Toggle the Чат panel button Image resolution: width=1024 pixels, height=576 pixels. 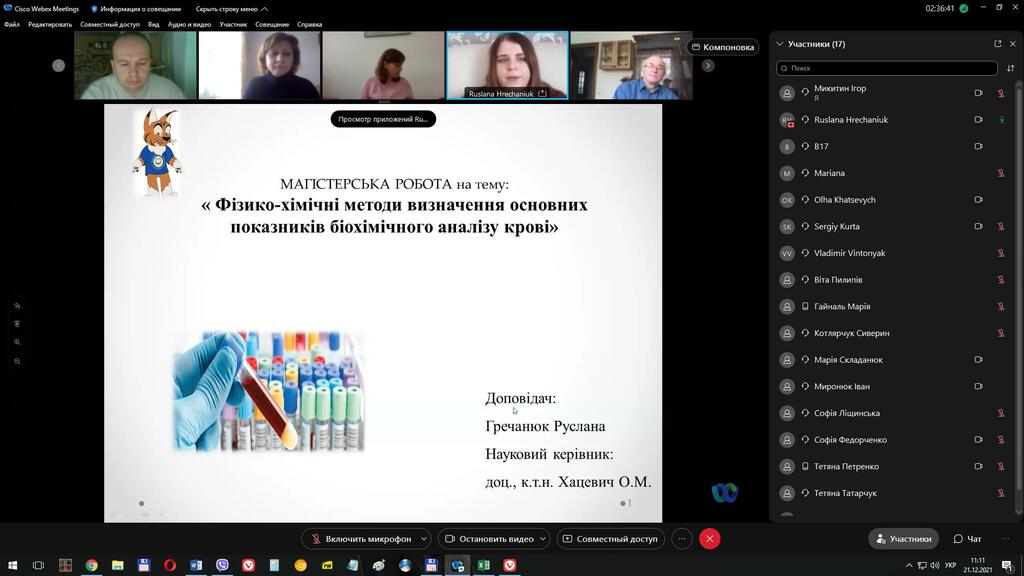coord(967,539)
